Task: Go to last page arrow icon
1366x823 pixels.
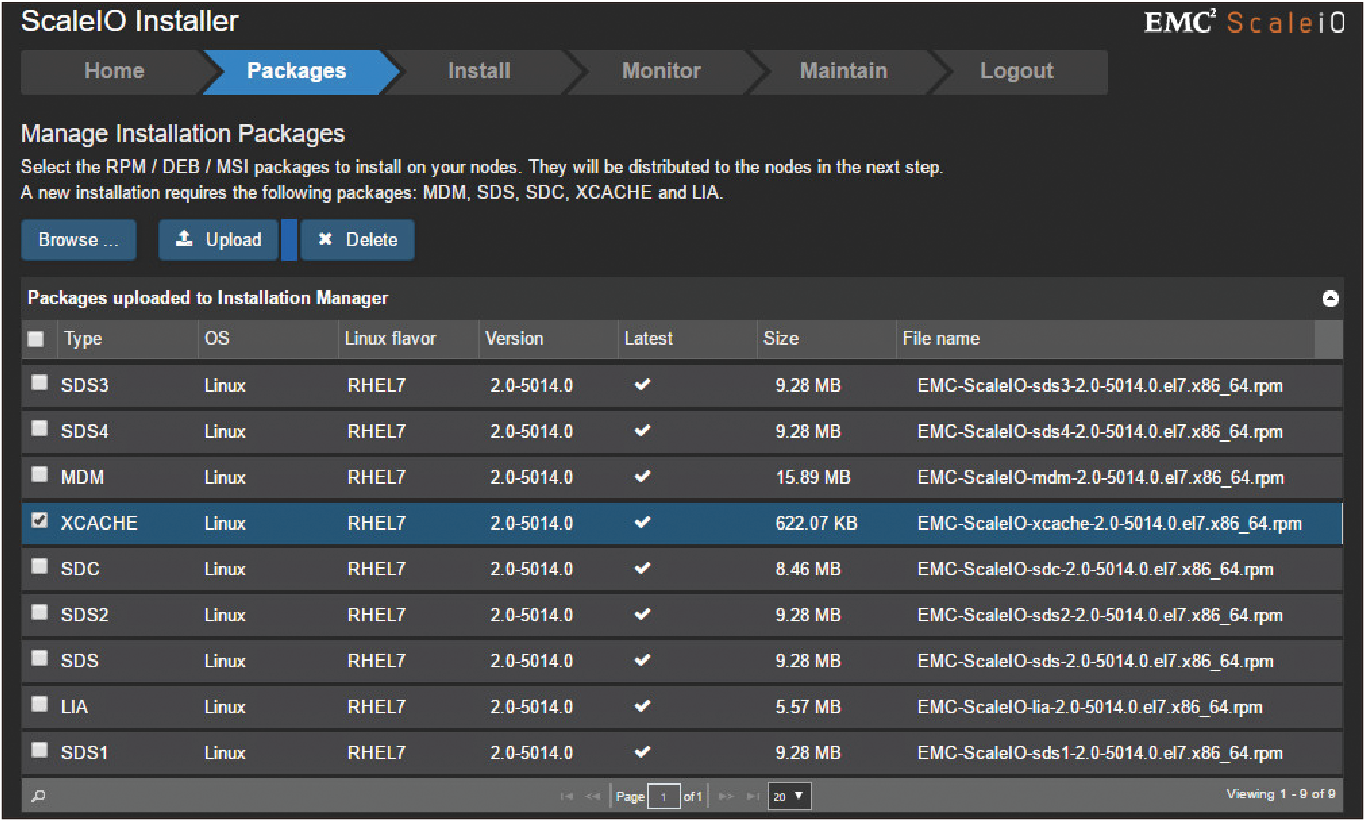Action: click(753, 797)
